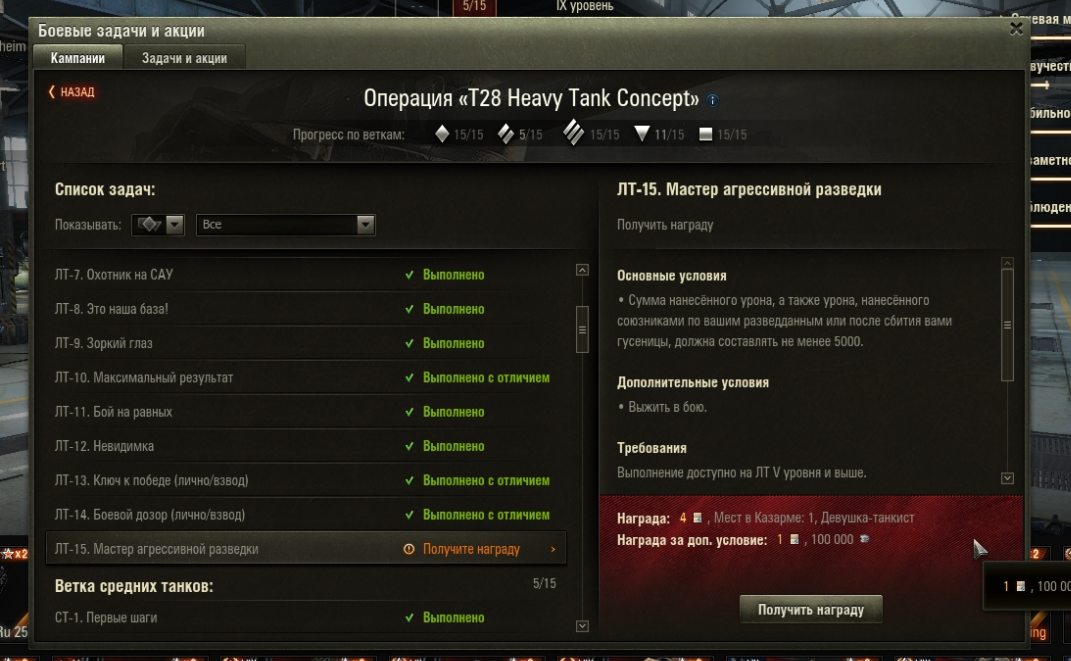1071x661 pixels.
Task: Click the warning icon on ЛТ-15 row
Action: pos(408,549)
